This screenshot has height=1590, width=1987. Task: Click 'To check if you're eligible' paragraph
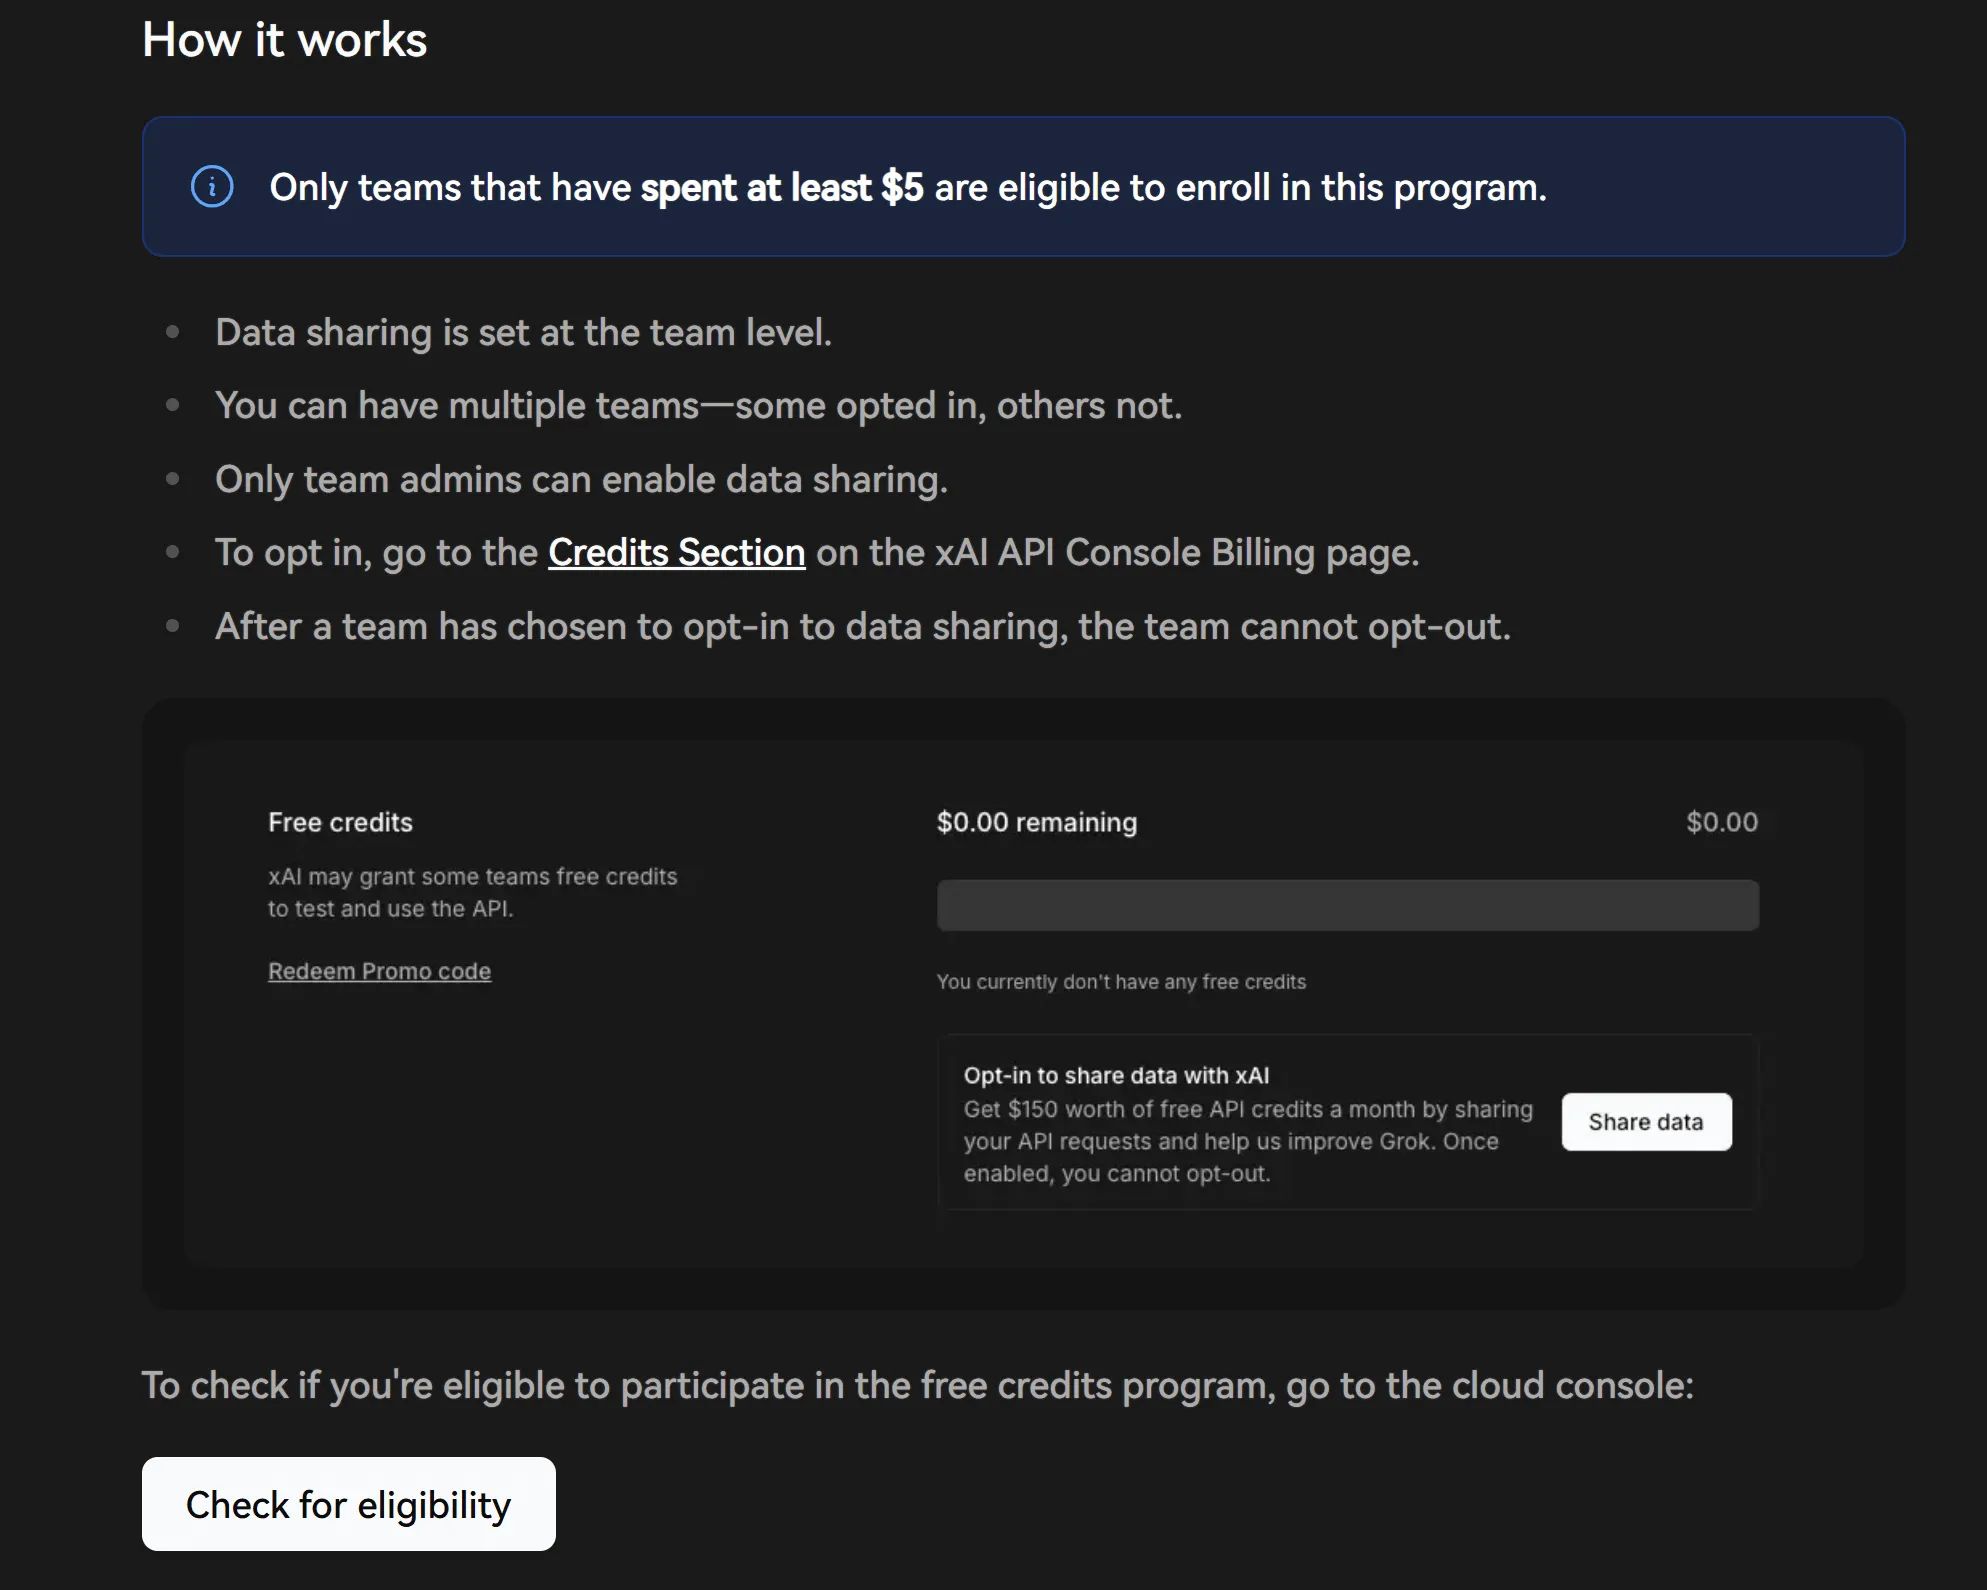[917, 1386]
